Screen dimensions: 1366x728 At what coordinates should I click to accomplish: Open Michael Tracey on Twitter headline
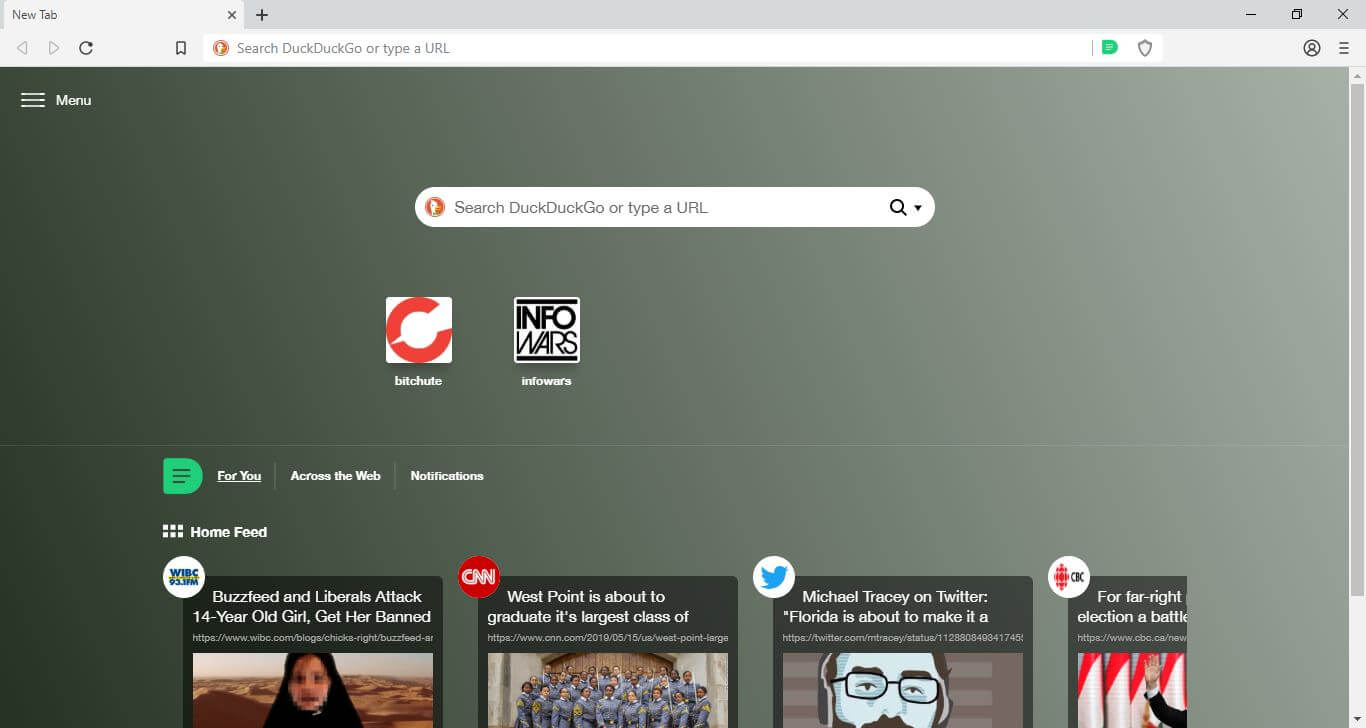(x=886, y=606)
